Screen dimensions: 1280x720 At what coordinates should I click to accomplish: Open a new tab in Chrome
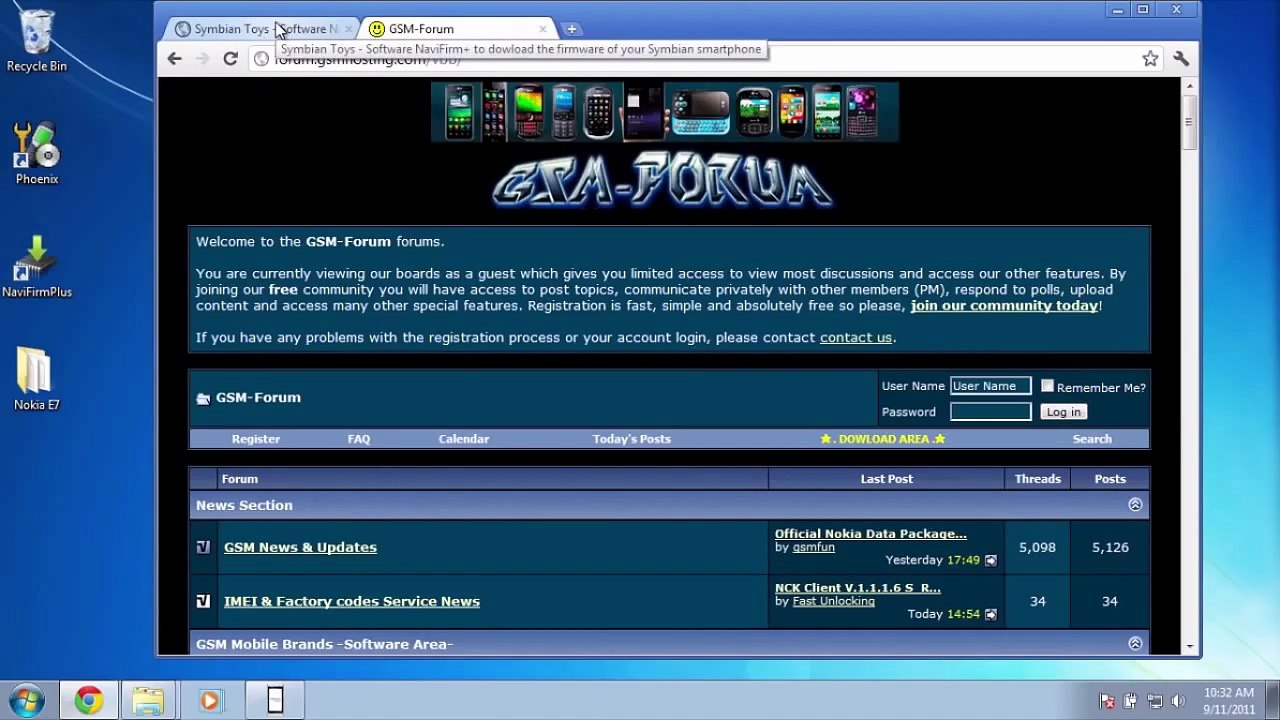pos(572,29)
